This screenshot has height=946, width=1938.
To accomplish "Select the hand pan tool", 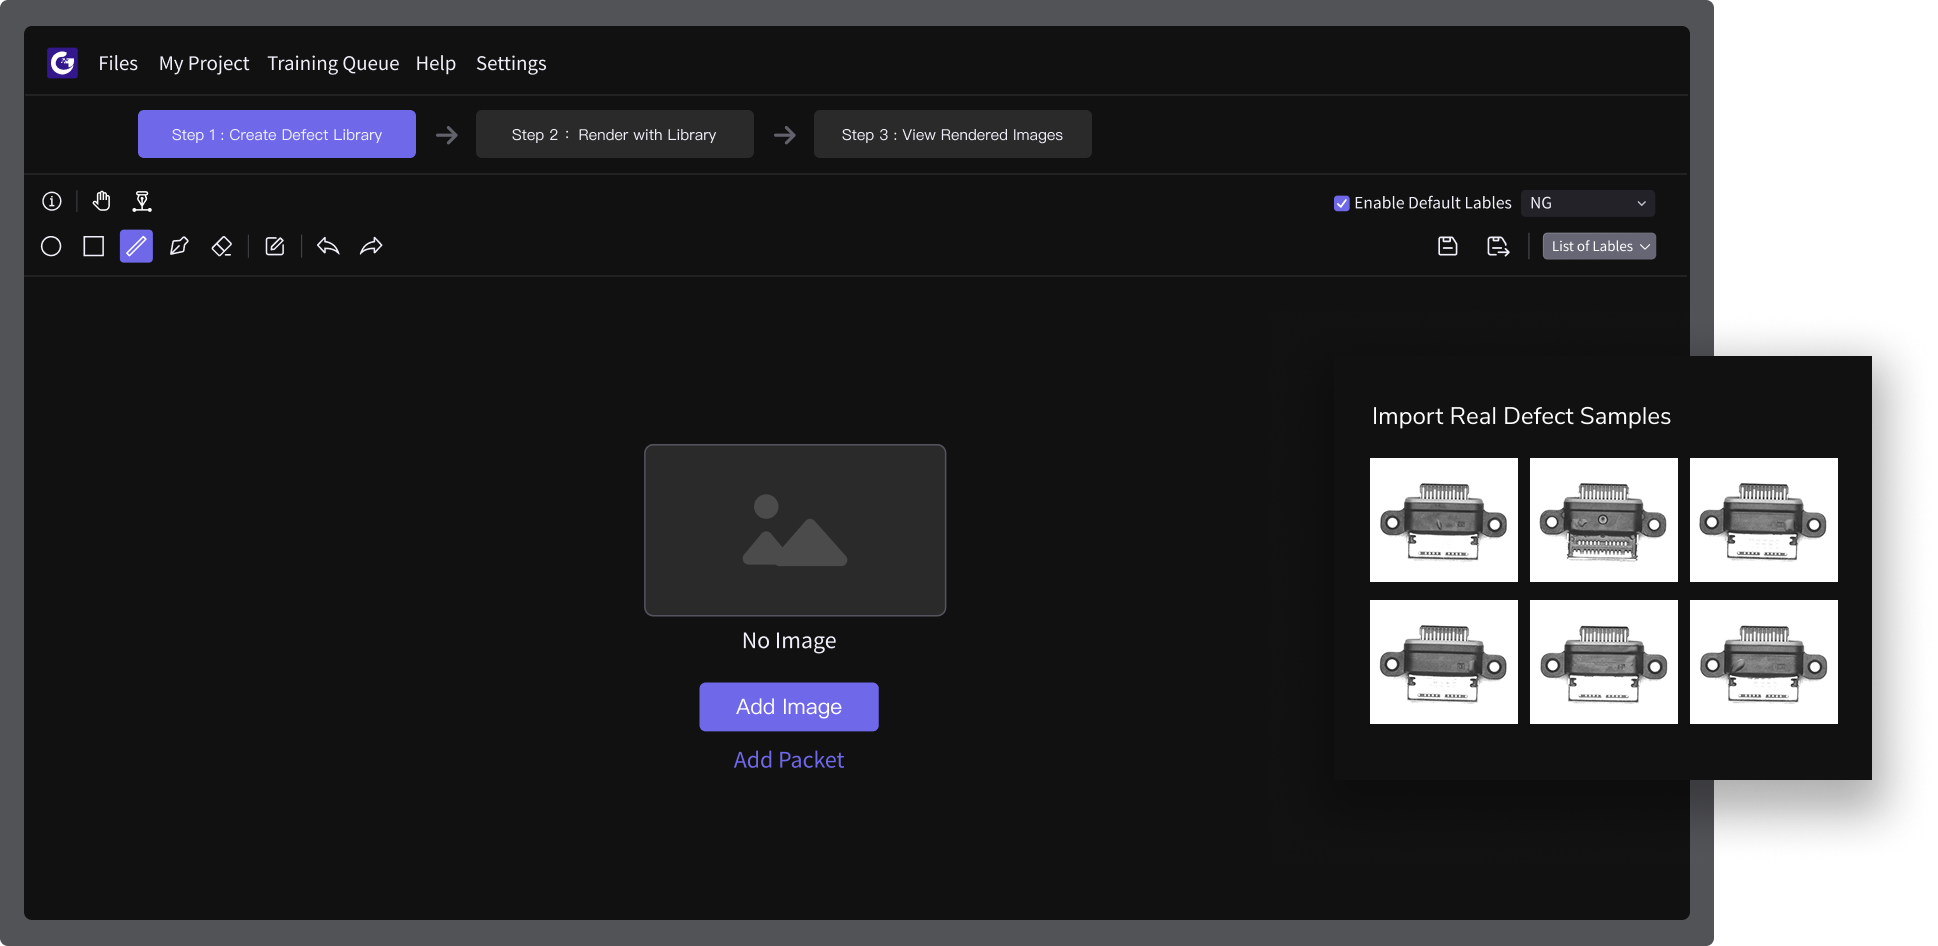I will tap(101, 202).
